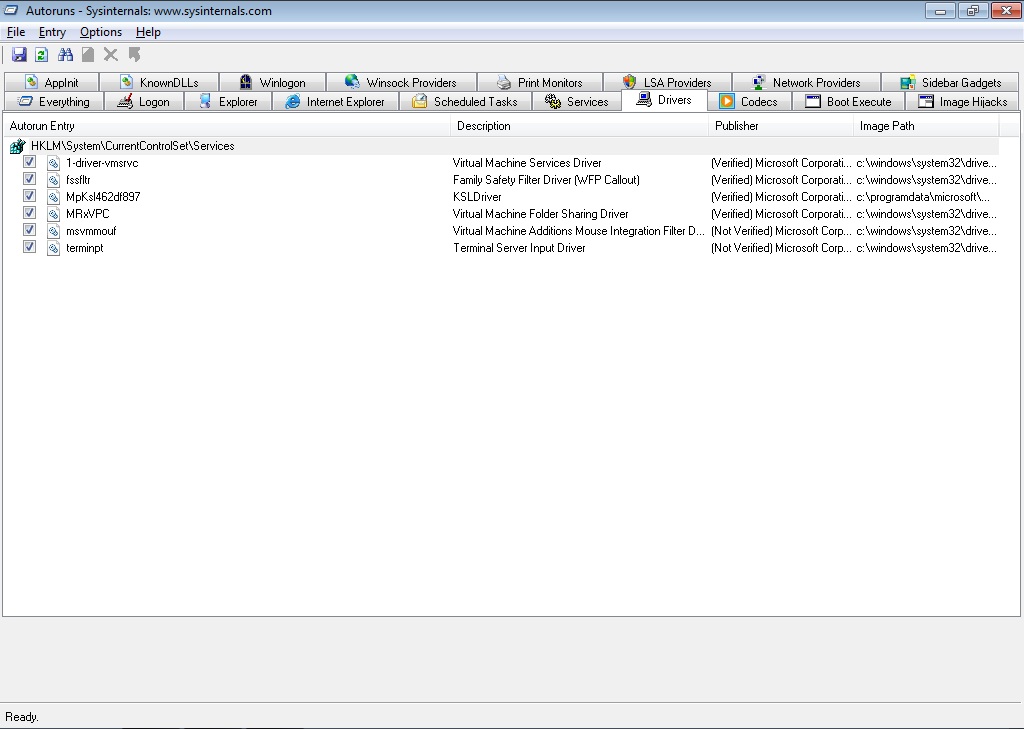
Task: Select the HKLM\System\CurrentControlSet\Services row
Action: (503, 146)
